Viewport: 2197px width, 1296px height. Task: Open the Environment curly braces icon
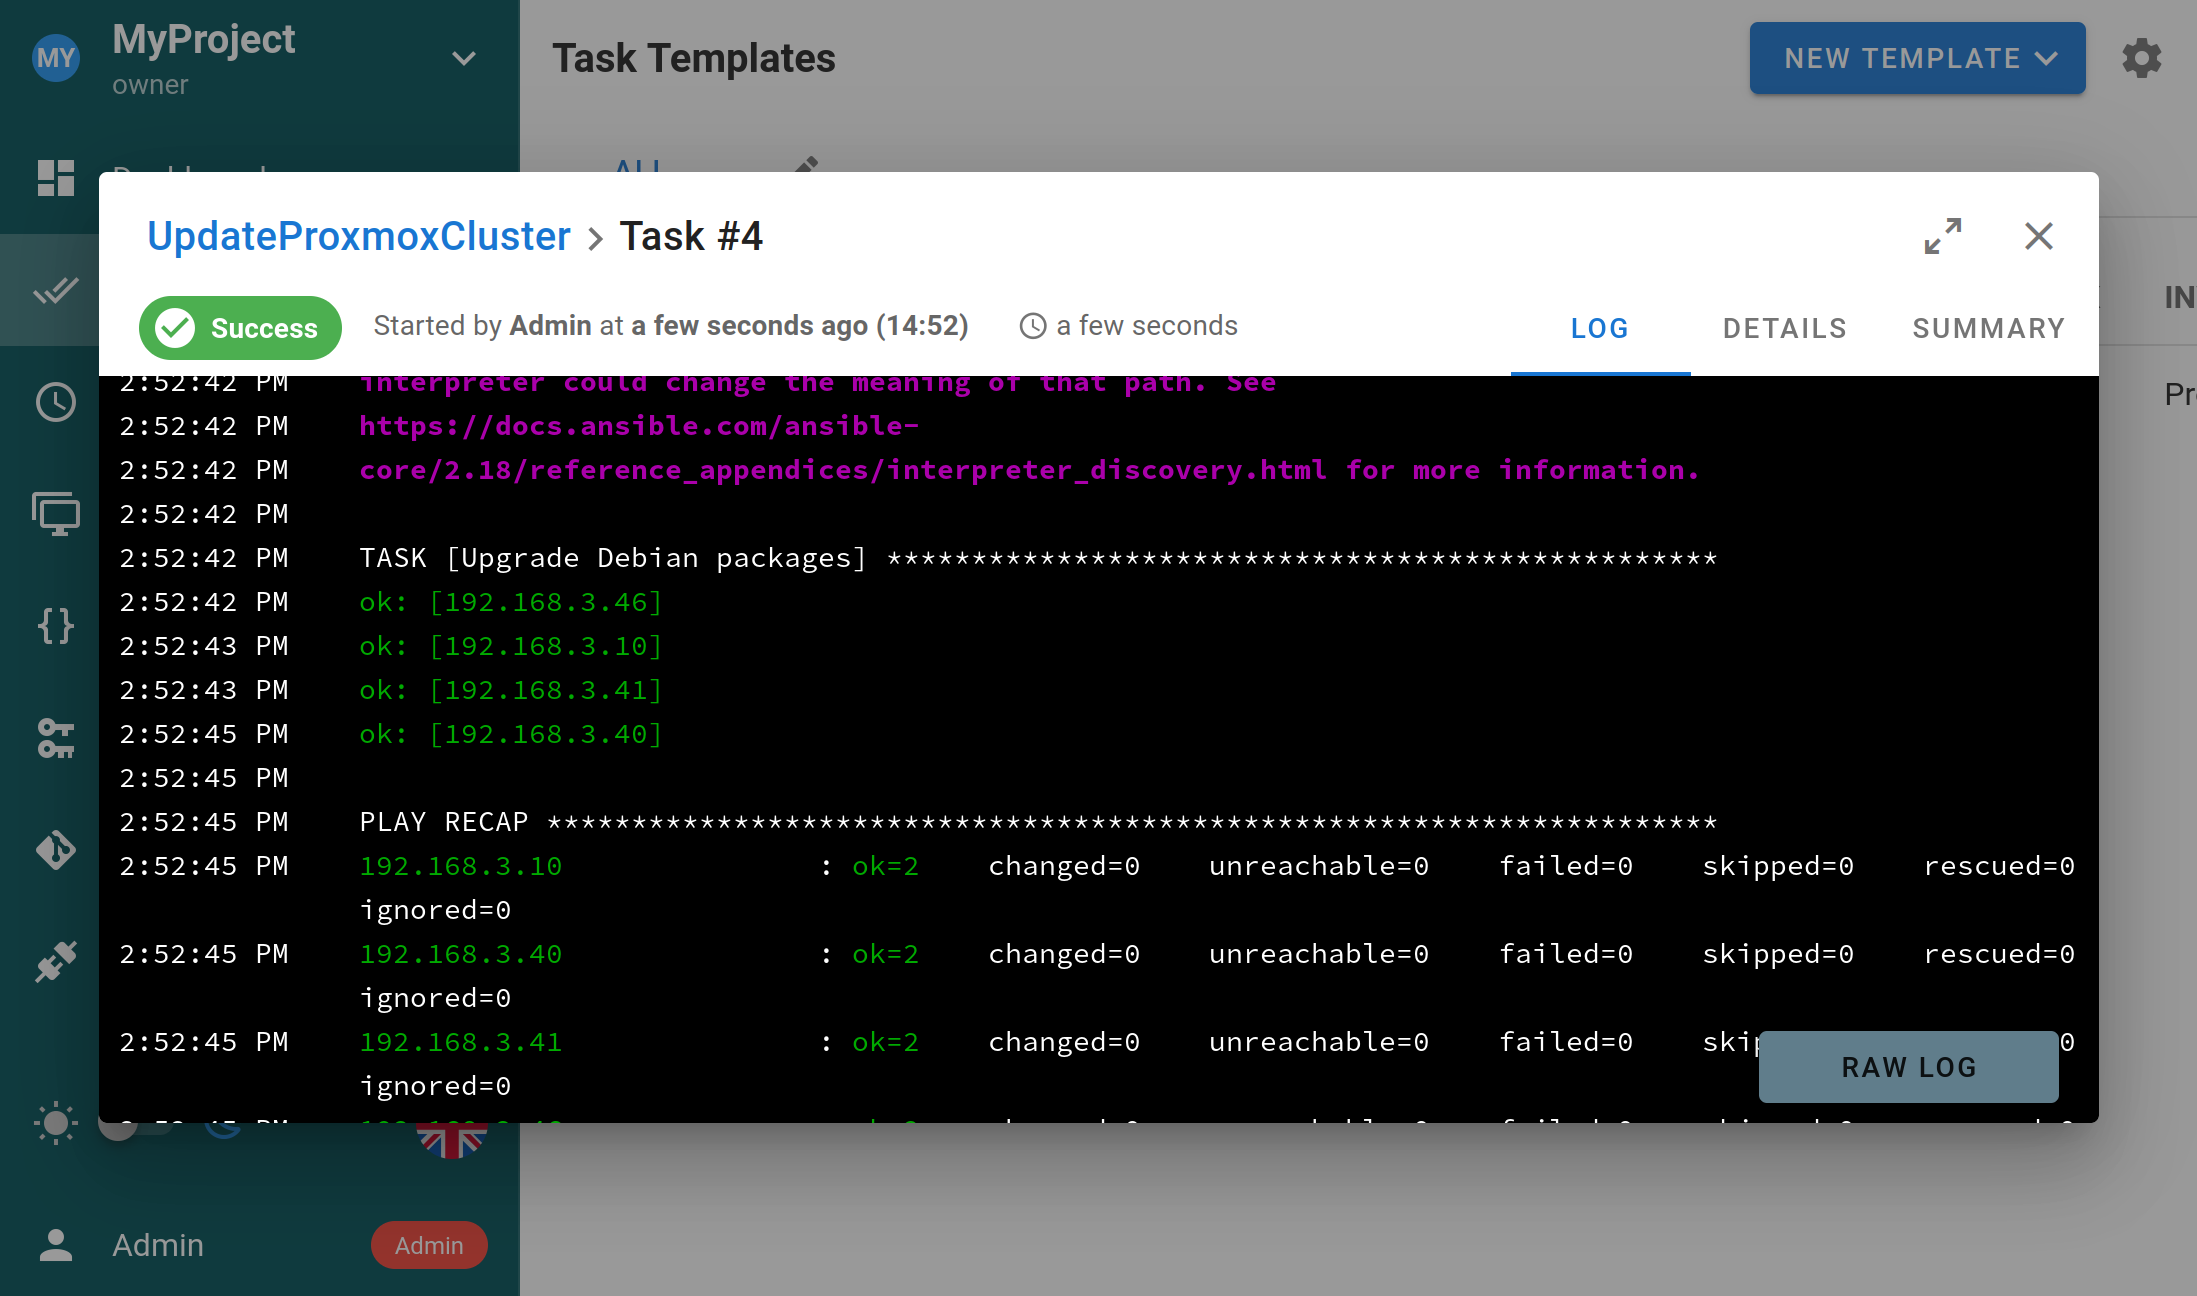[56, 626]
